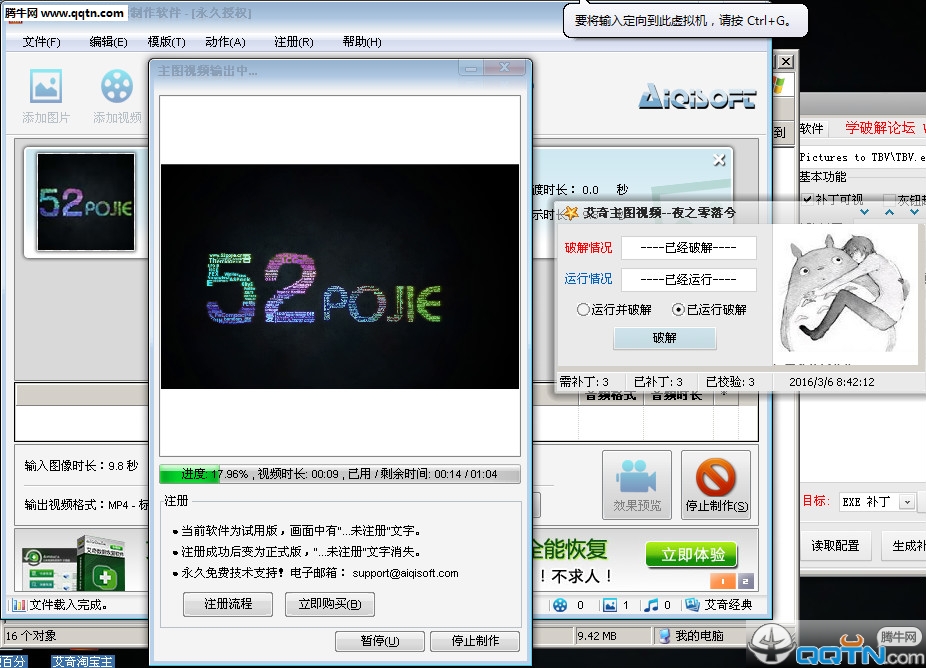Click the 添加视频 film reel icon
926x668 pixels.
point(117,86)
